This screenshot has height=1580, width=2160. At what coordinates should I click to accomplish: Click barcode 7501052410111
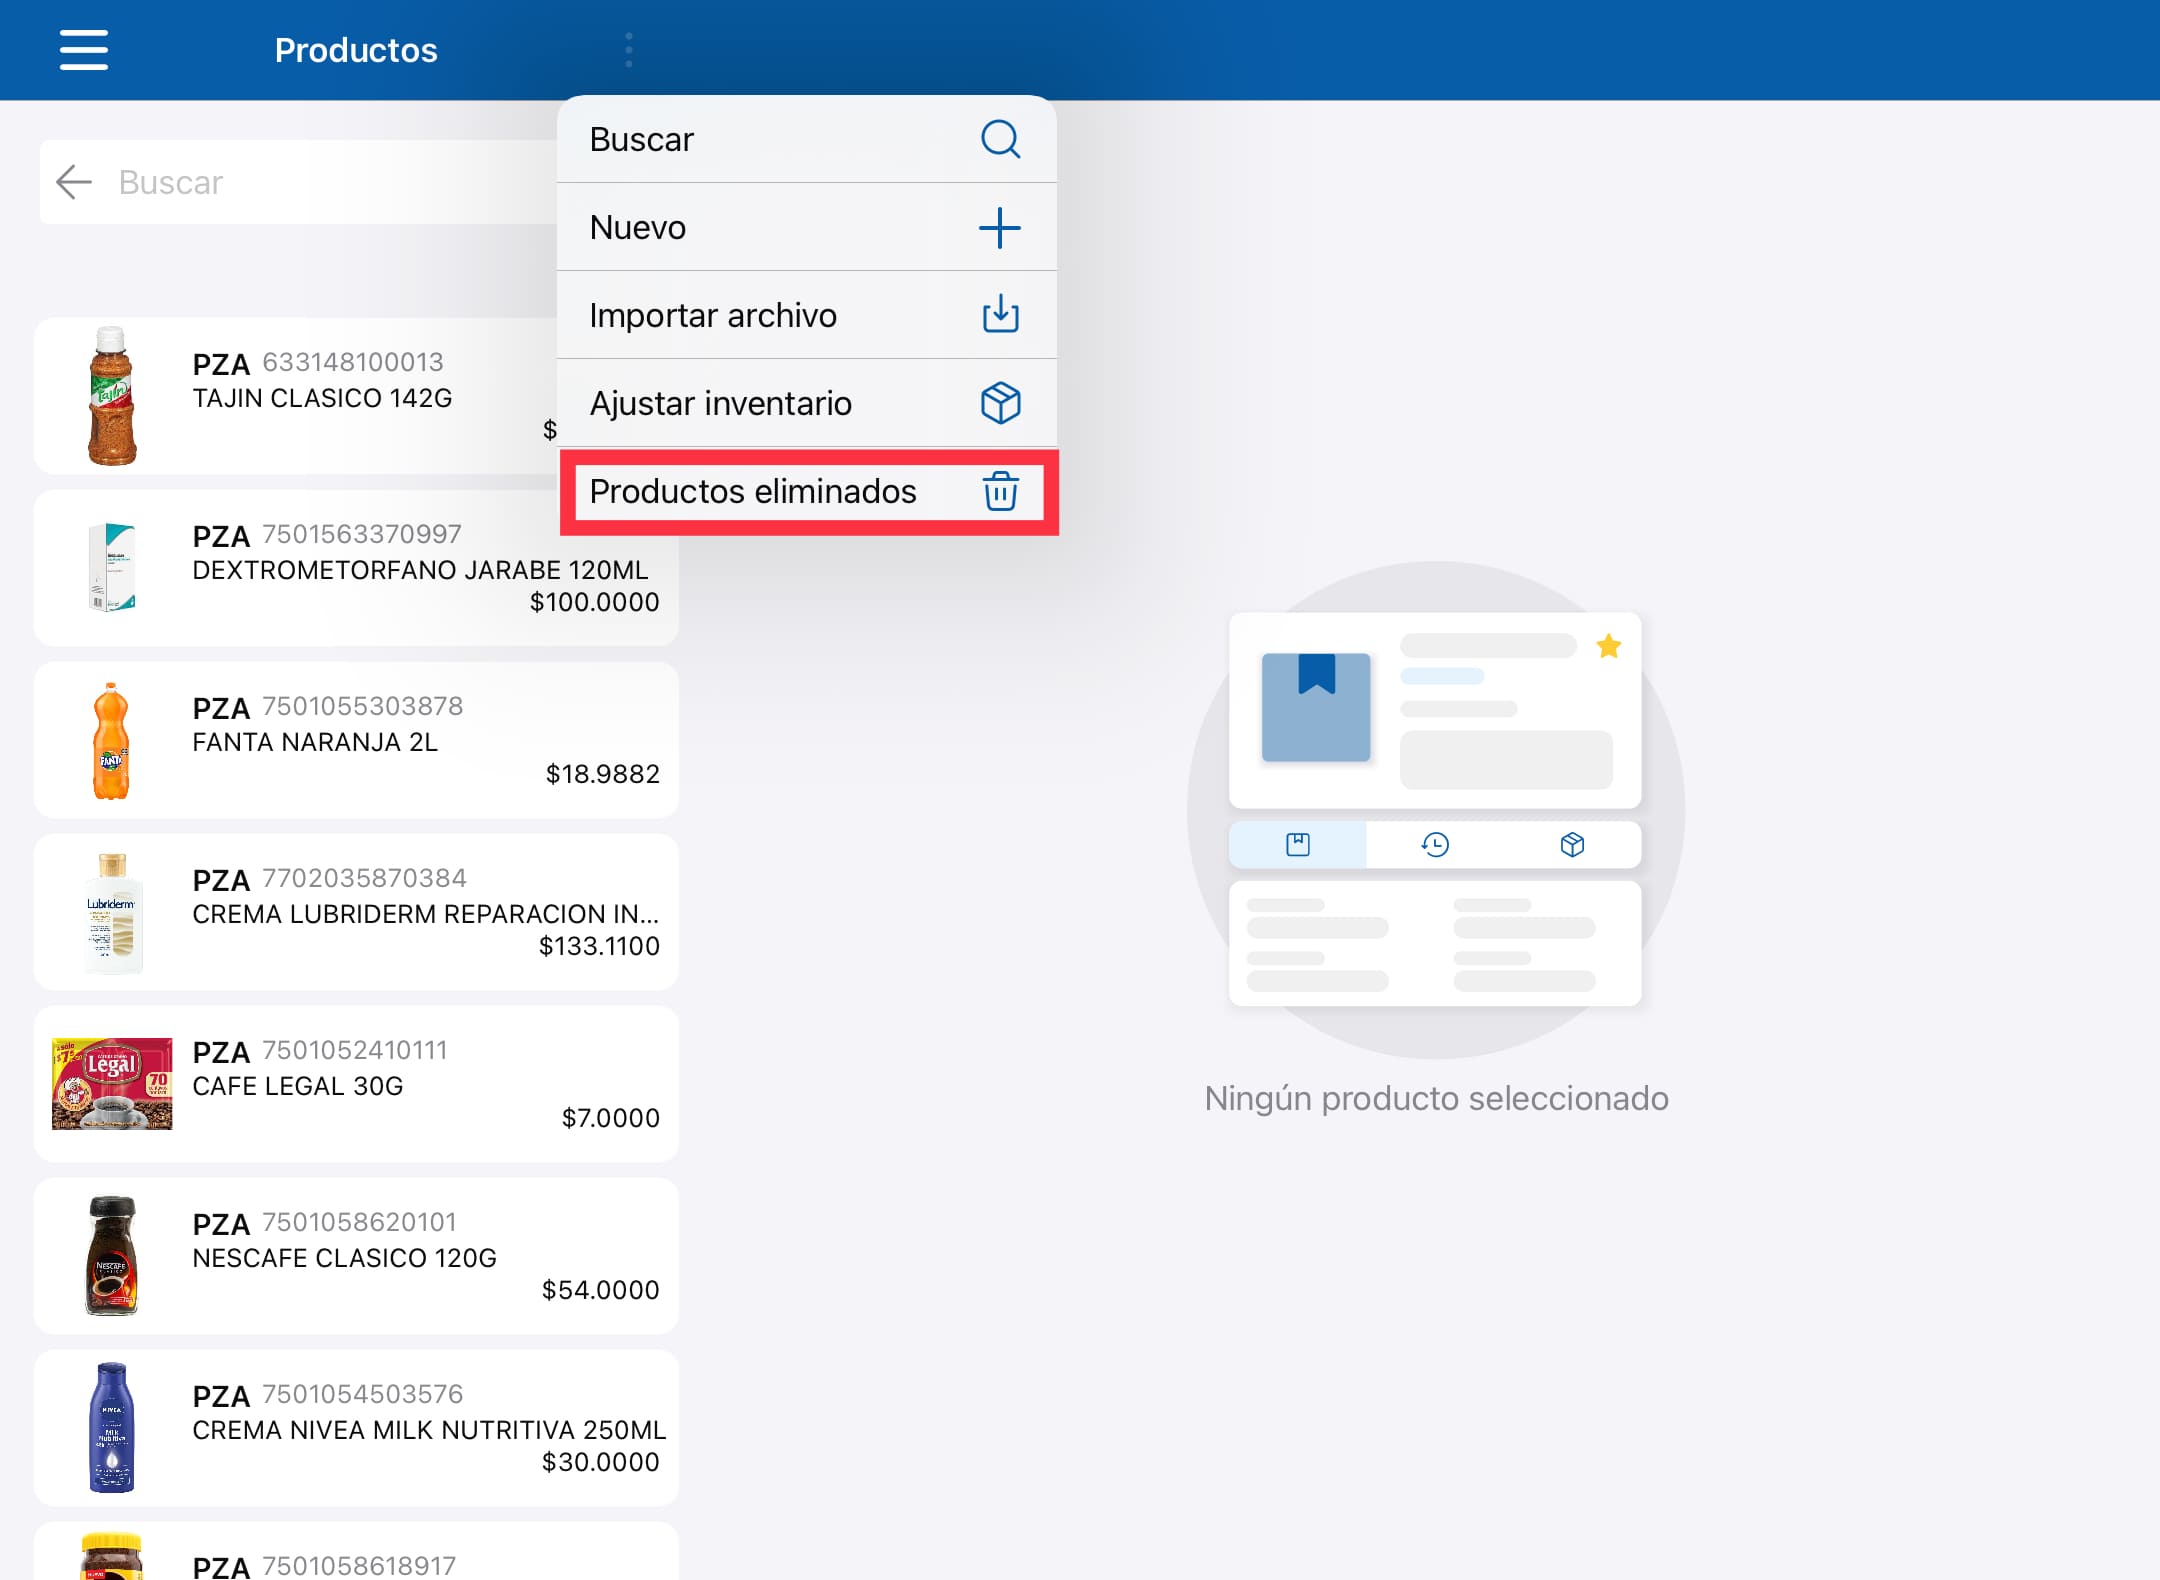pos(355,1050)
